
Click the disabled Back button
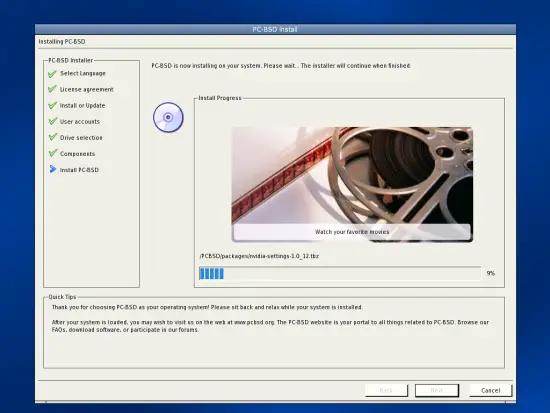point(386,391)
